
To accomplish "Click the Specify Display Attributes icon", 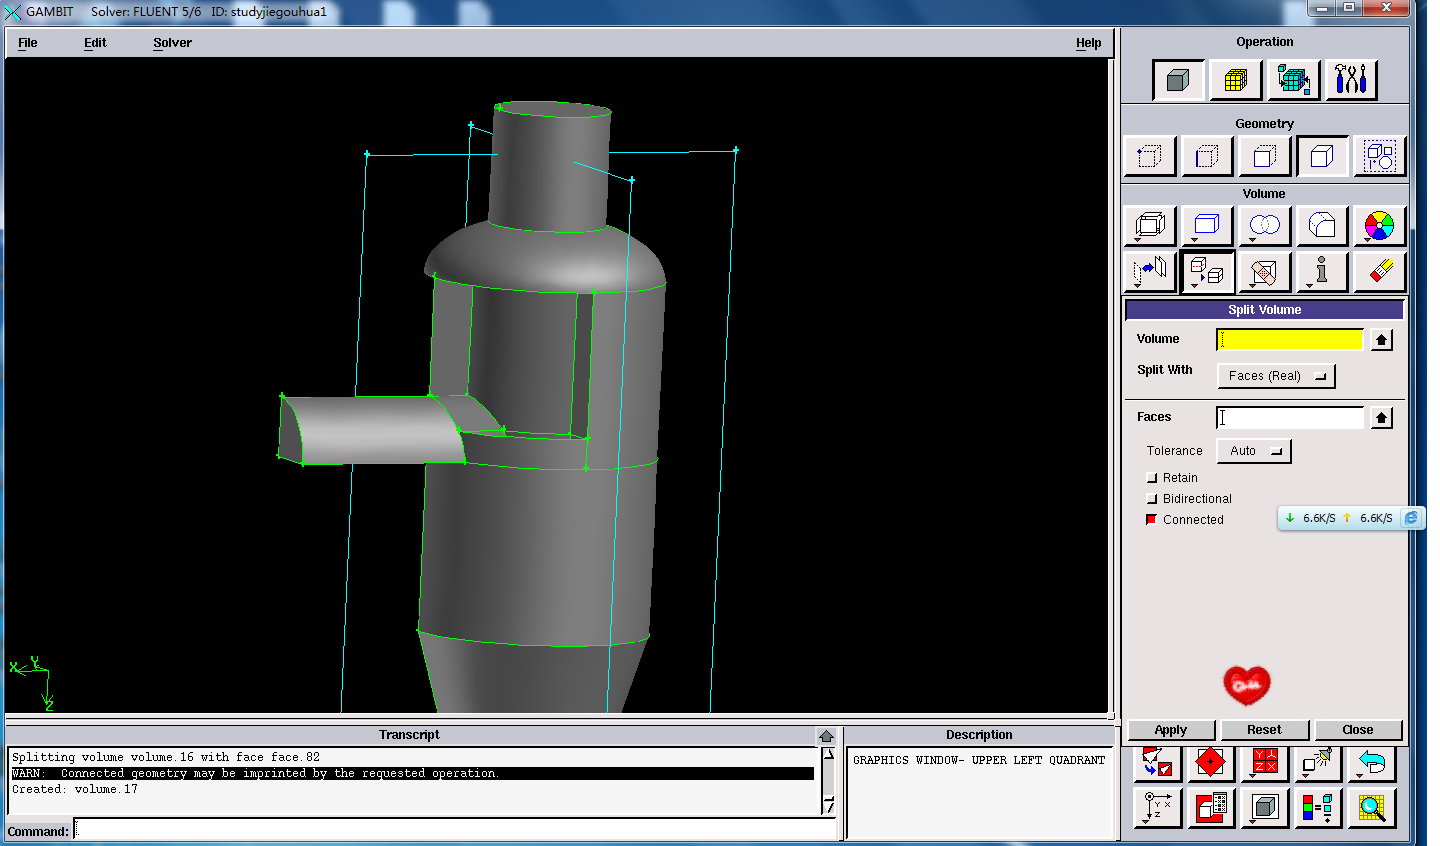I will (x=1211, y=808).
